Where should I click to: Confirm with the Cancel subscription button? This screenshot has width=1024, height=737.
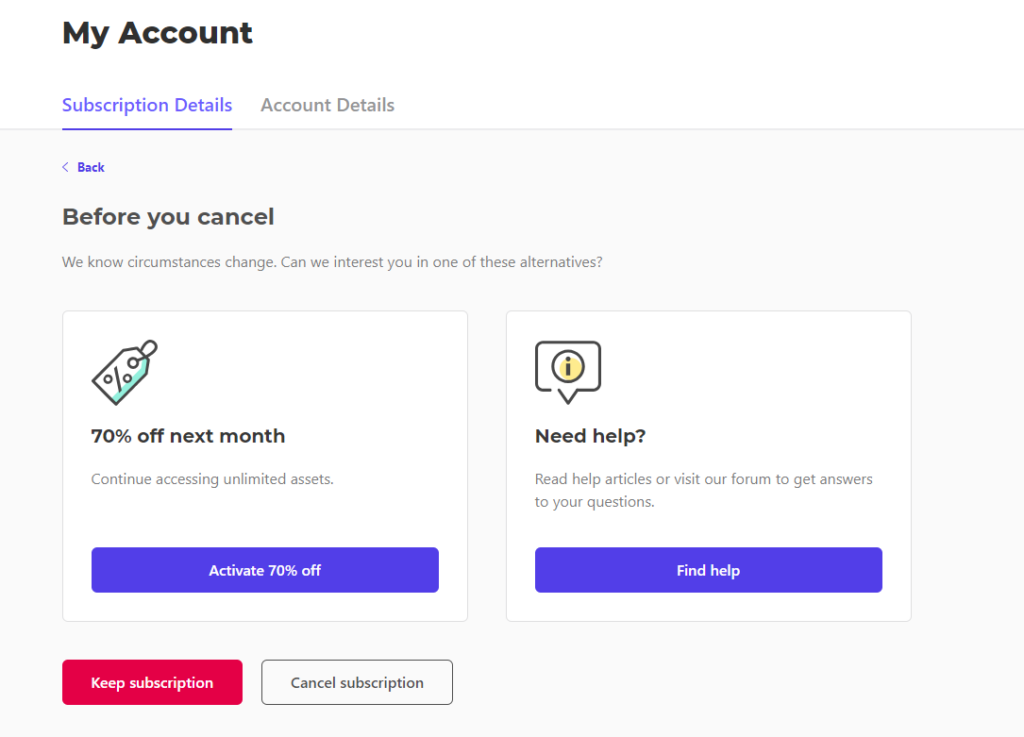(x=357, y=682)
